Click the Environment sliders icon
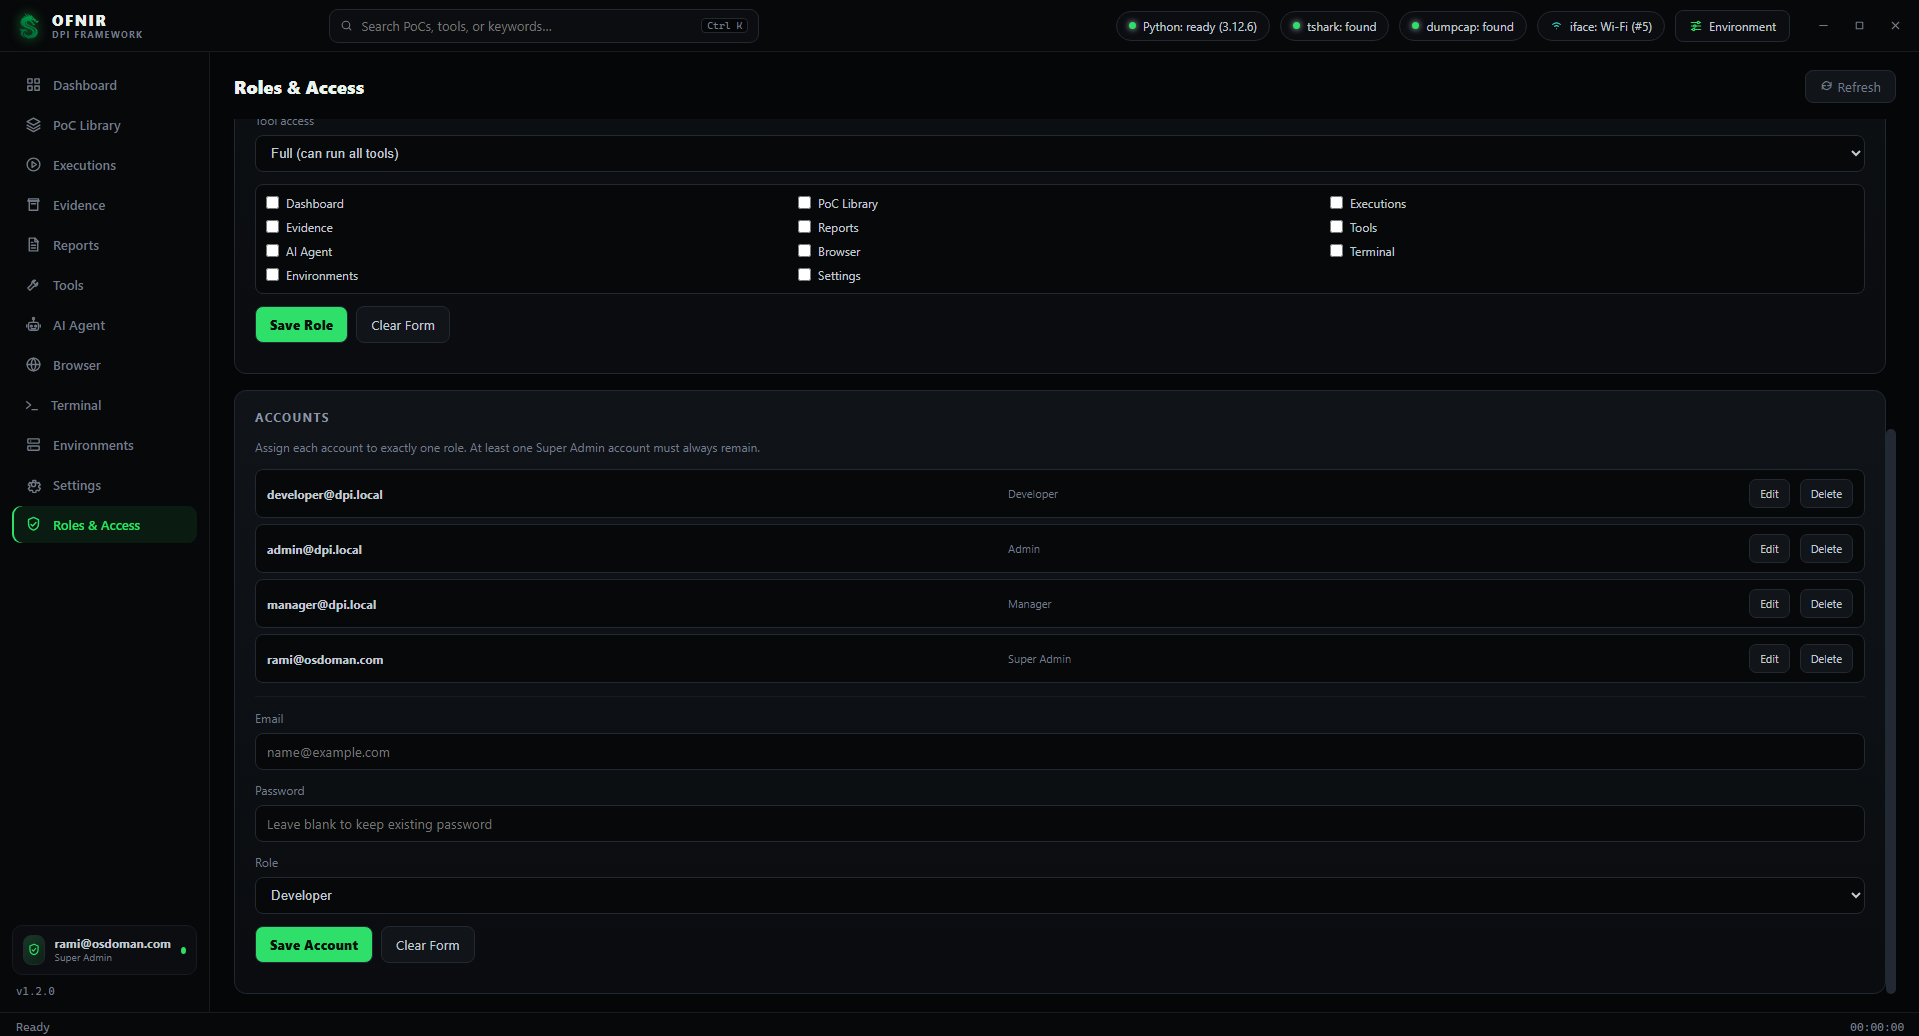Image resolution: width=1919 pixels, height=1036 pixels. (1695, 26)
